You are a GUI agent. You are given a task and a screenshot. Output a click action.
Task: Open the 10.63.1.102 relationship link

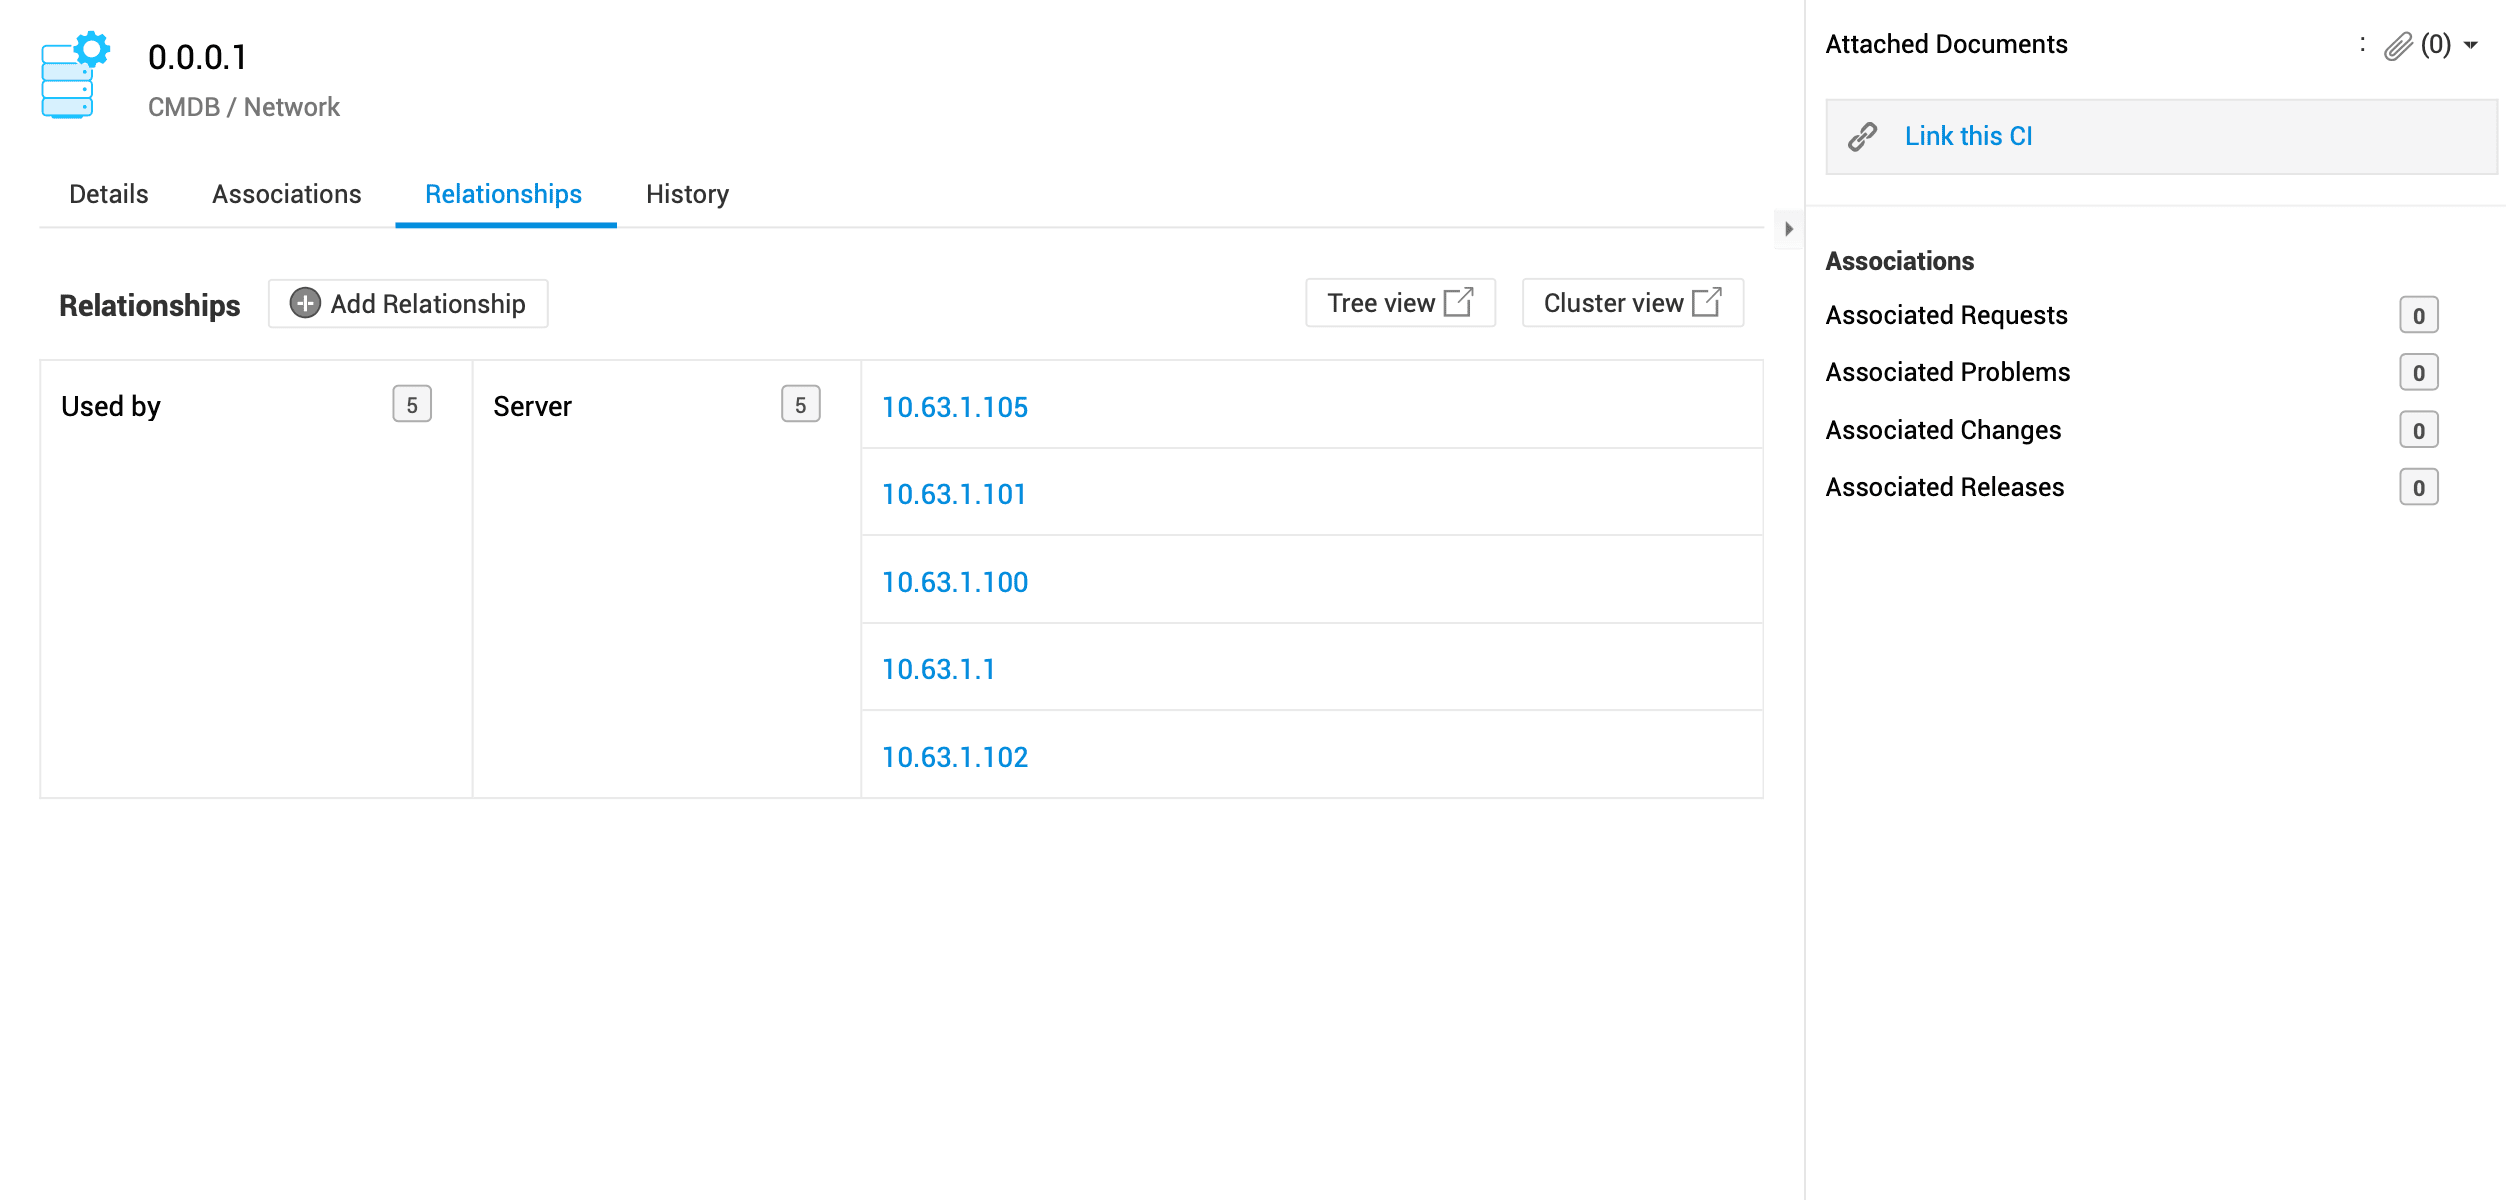[954, 757]
